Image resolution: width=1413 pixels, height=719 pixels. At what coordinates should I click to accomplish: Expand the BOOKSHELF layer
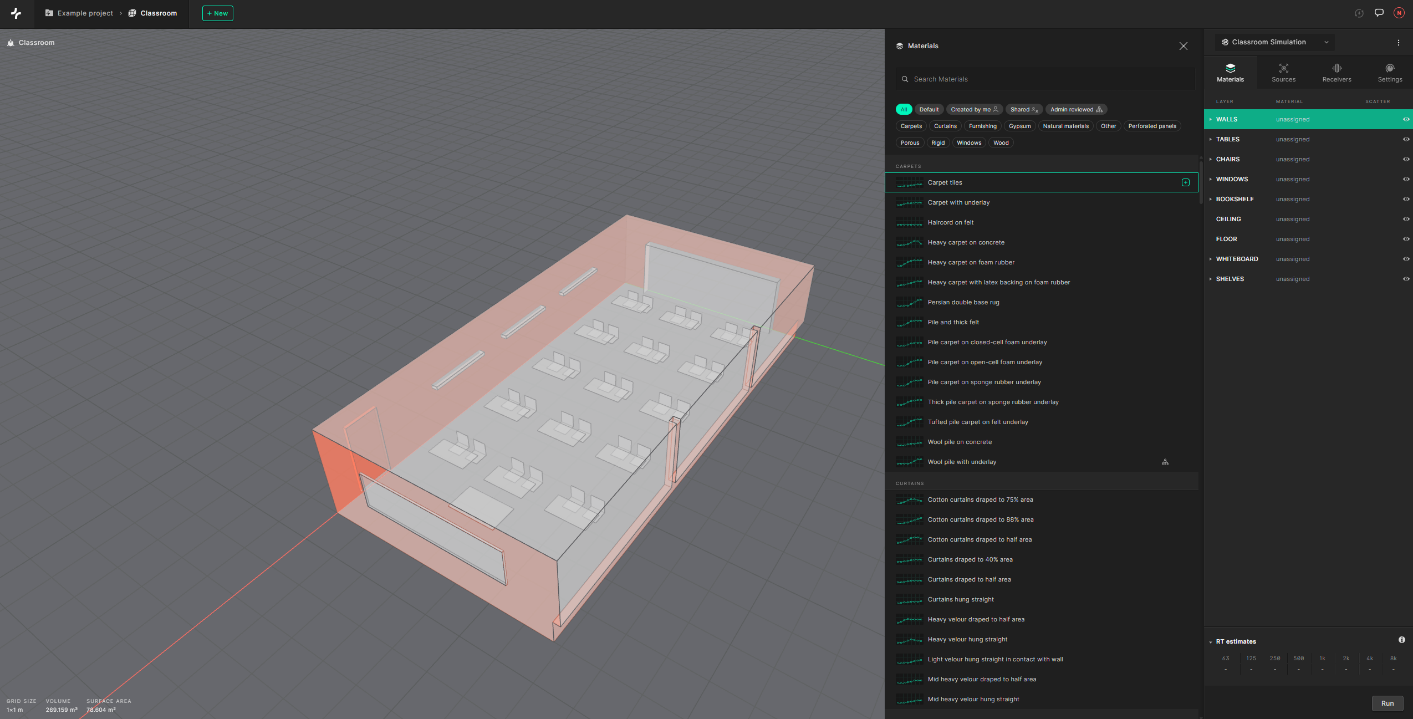click(1210, 199)
